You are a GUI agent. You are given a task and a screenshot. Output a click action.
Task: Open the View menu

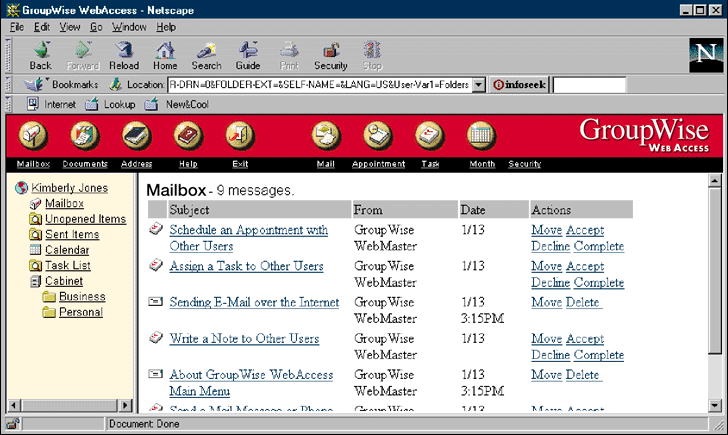70,27
